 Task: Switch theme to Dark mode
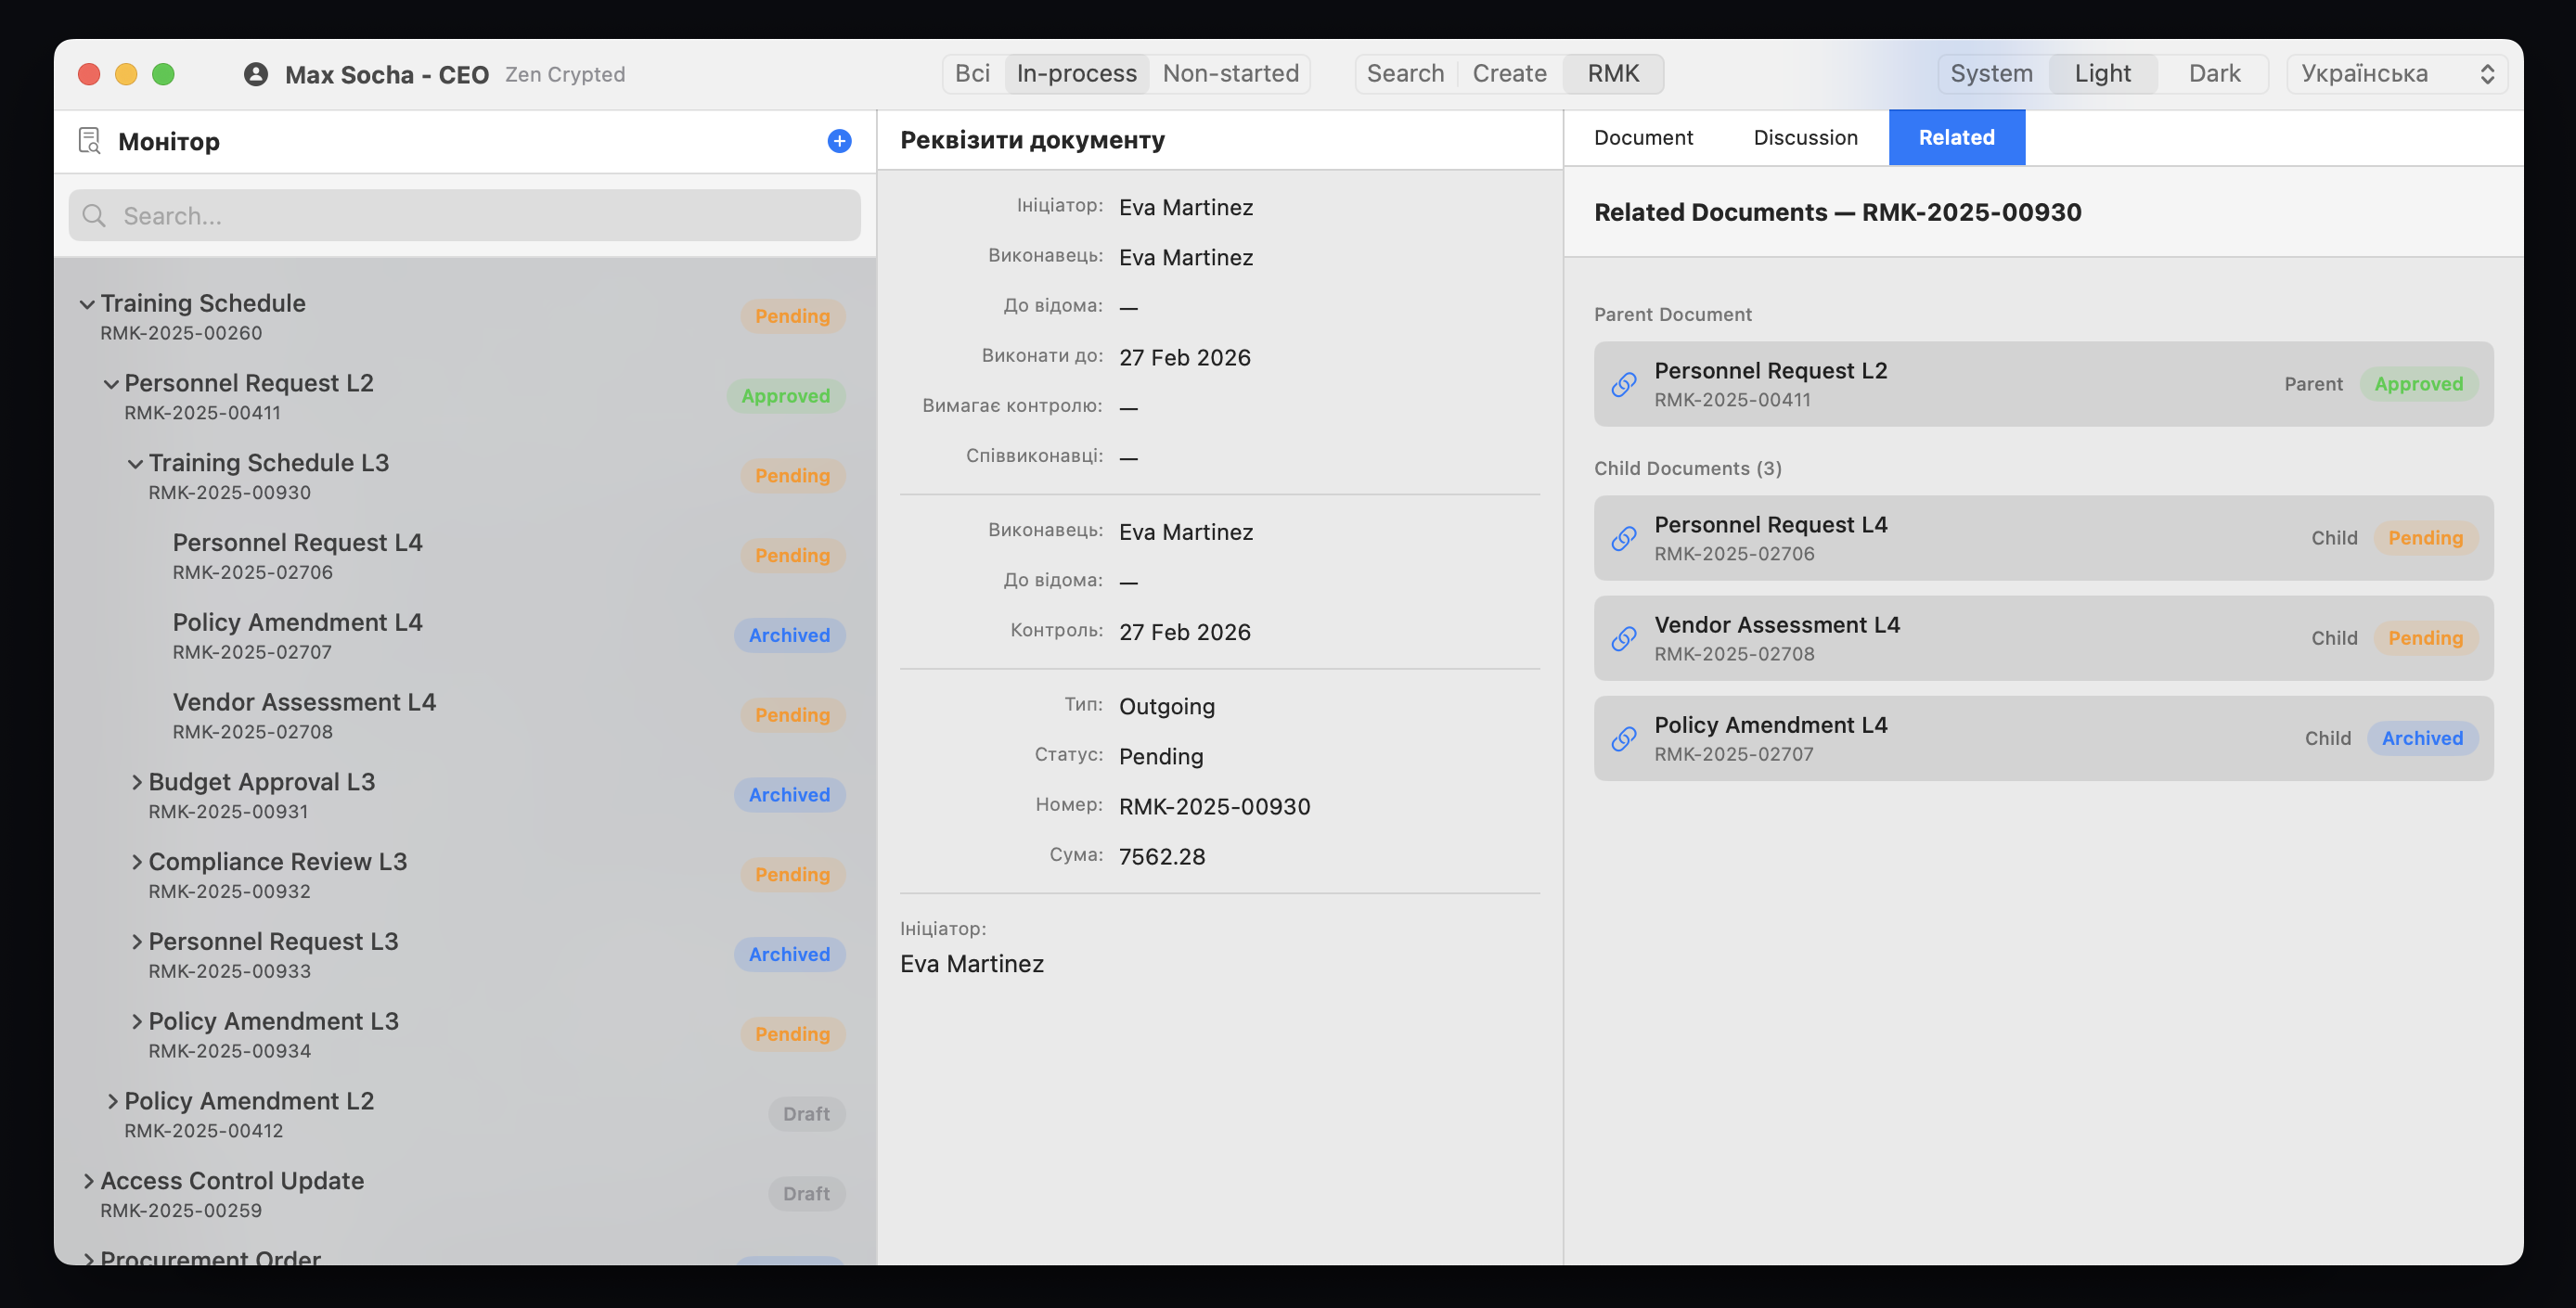2213,74
